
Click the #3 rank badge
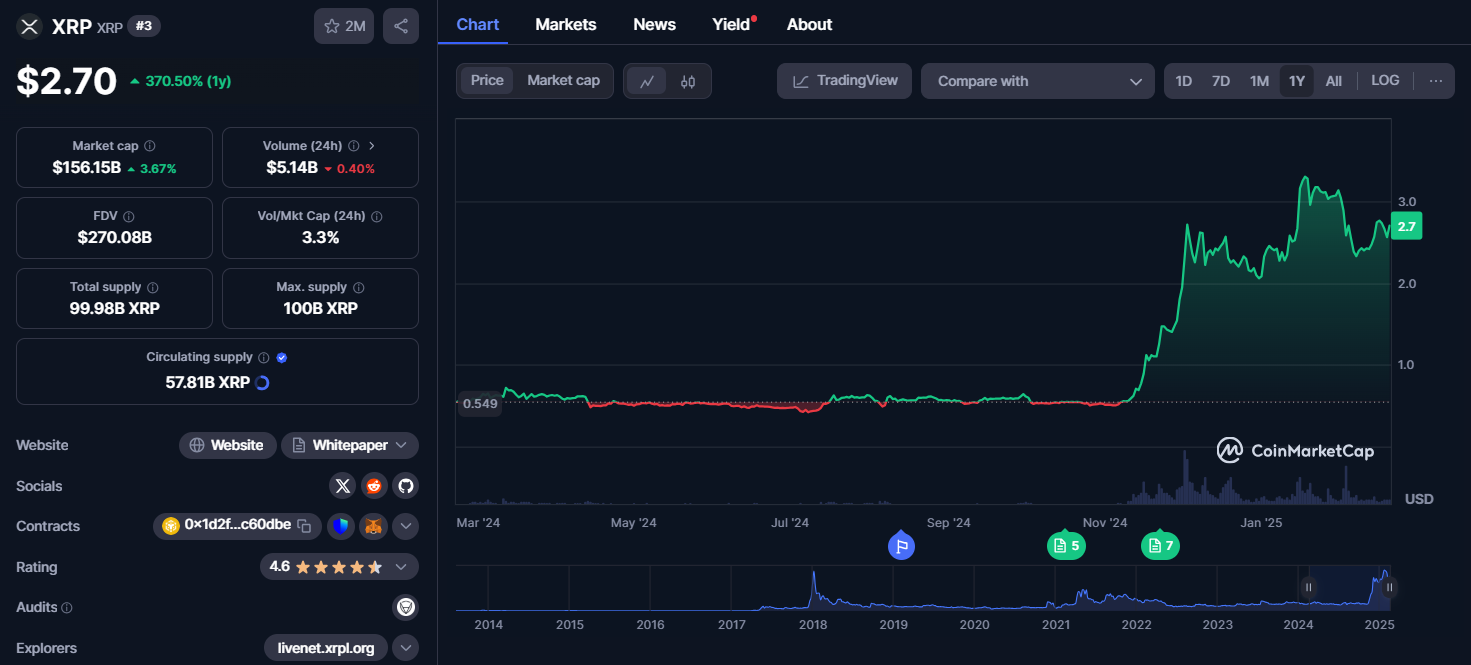tap(144, 26)
